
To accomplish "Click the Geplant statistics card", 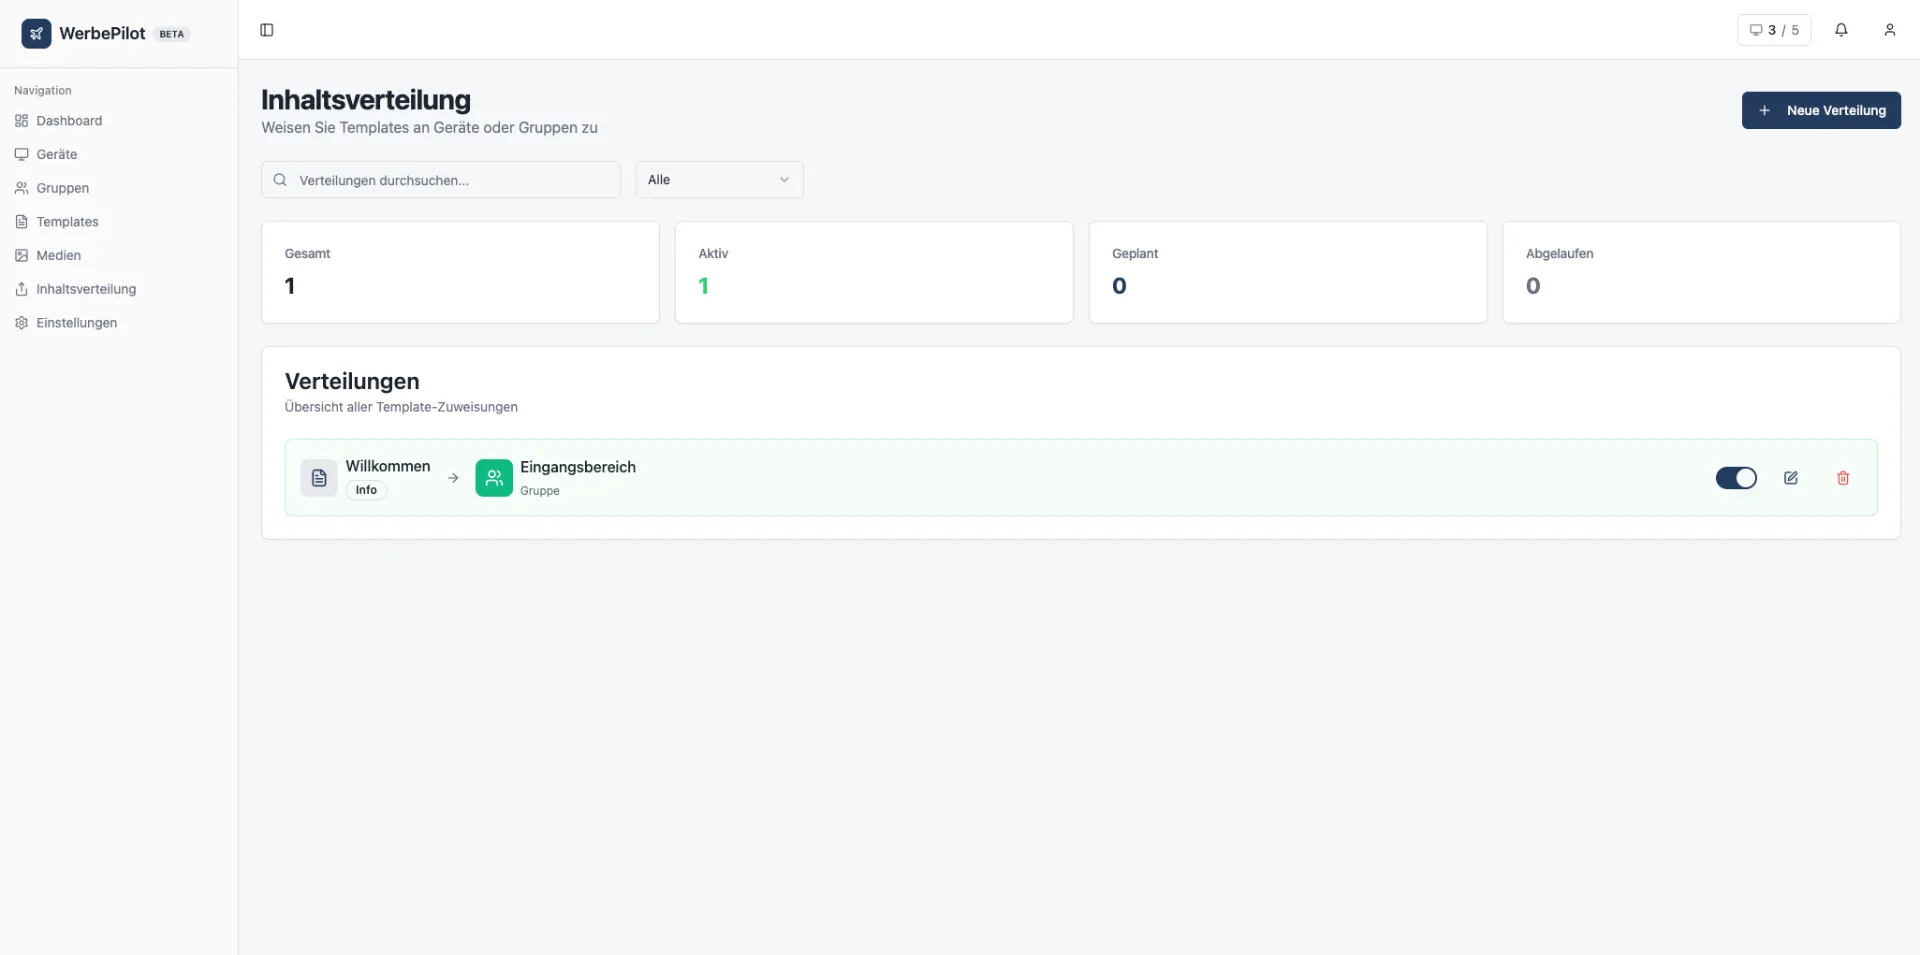I will pyautogui.click(x=1288, y=272).
